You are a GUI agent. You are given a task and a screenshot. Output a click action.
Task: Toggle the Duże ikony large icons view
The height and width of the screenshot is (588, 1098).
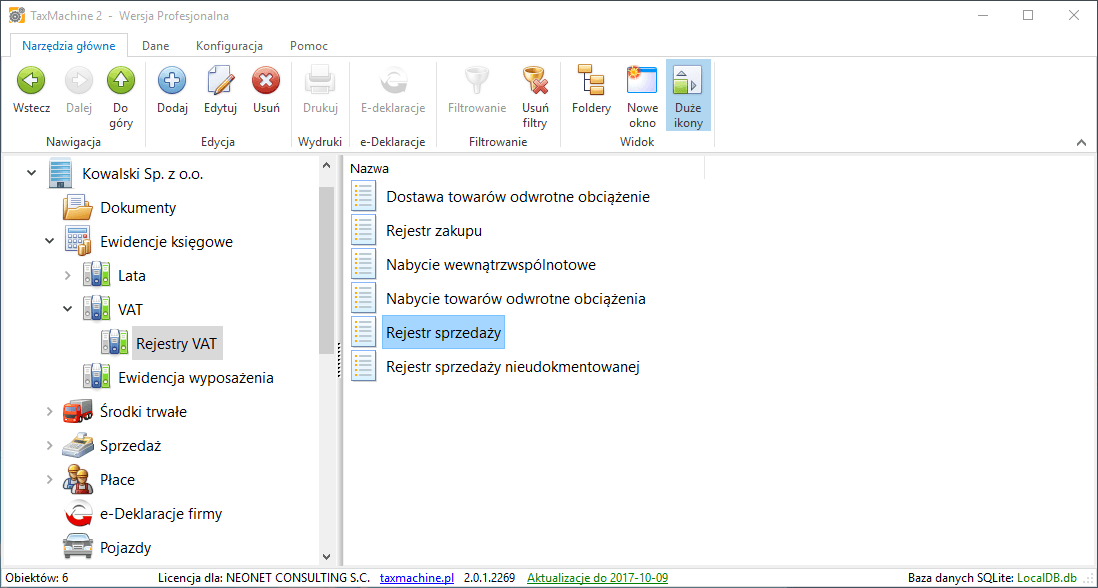pos(688,81)
